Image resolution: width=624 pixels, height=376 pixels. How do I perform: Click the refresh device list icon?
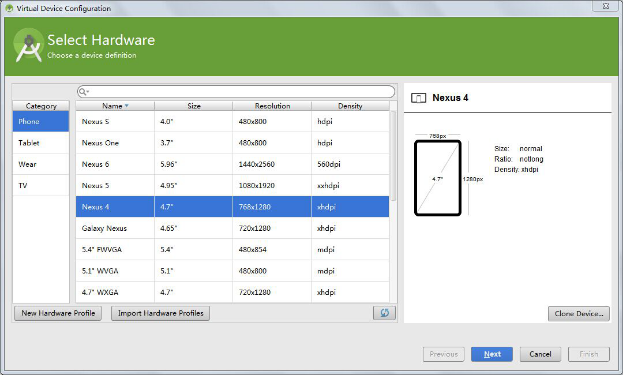click(x=384, y=313)
